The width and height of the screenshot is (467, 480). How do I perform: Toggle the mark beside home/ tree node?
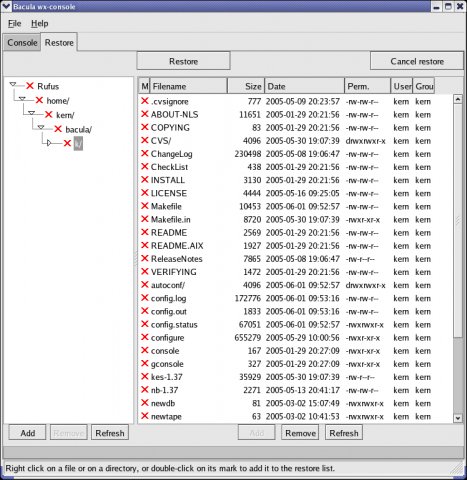[x=39, y=100]
